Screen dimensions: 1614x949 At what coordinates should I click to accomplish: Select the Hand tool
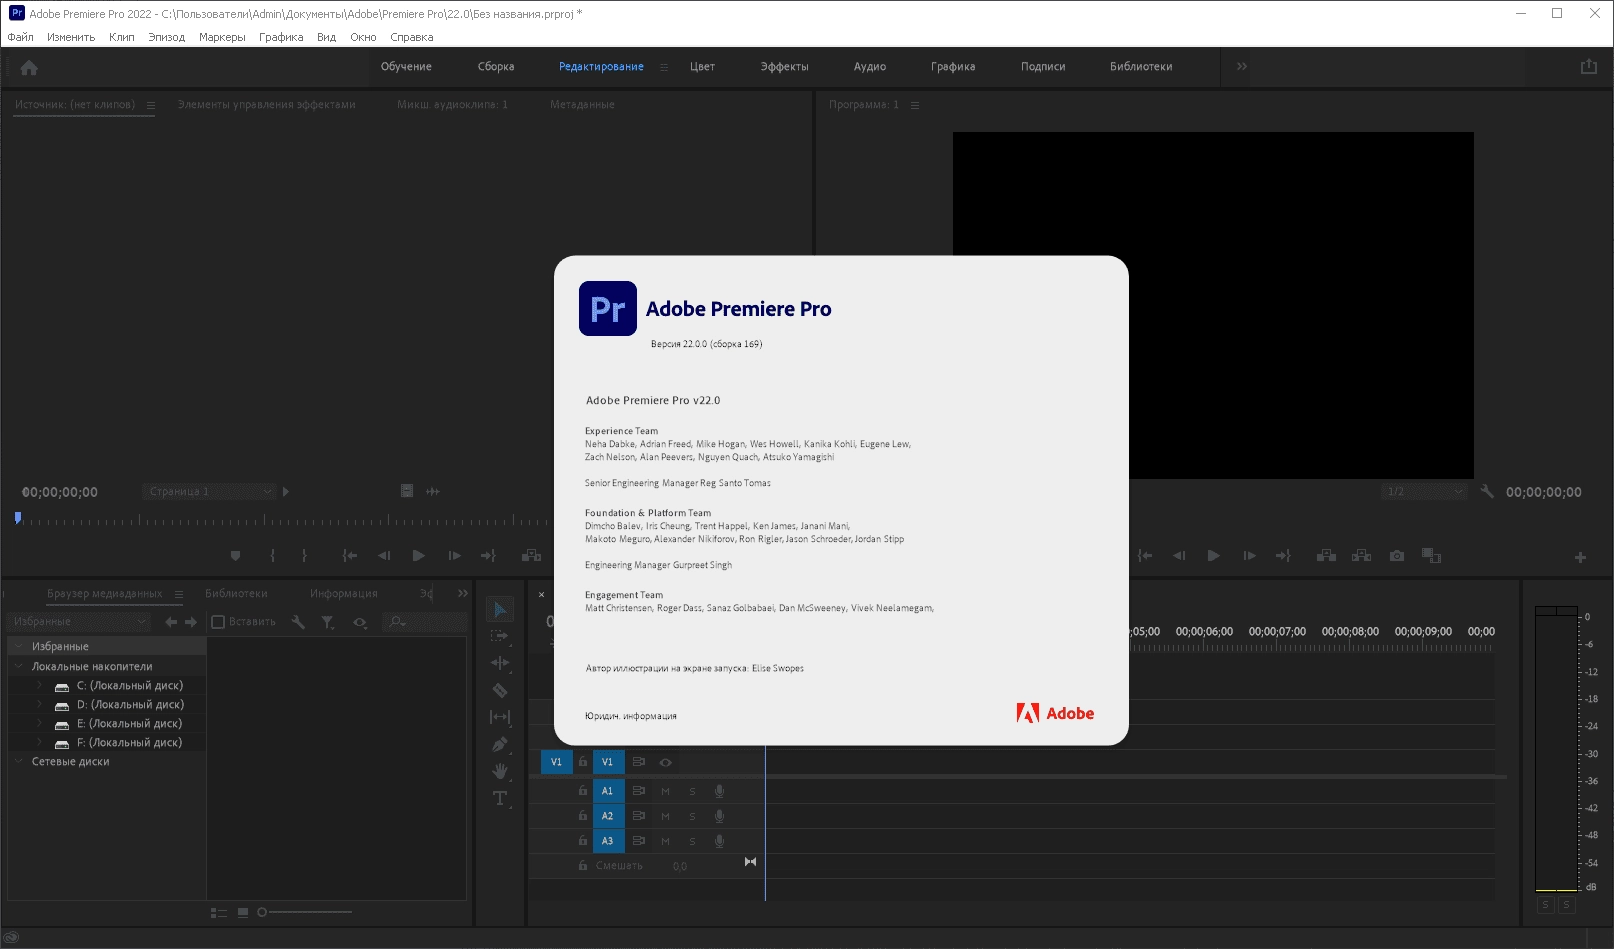[500, 771]
